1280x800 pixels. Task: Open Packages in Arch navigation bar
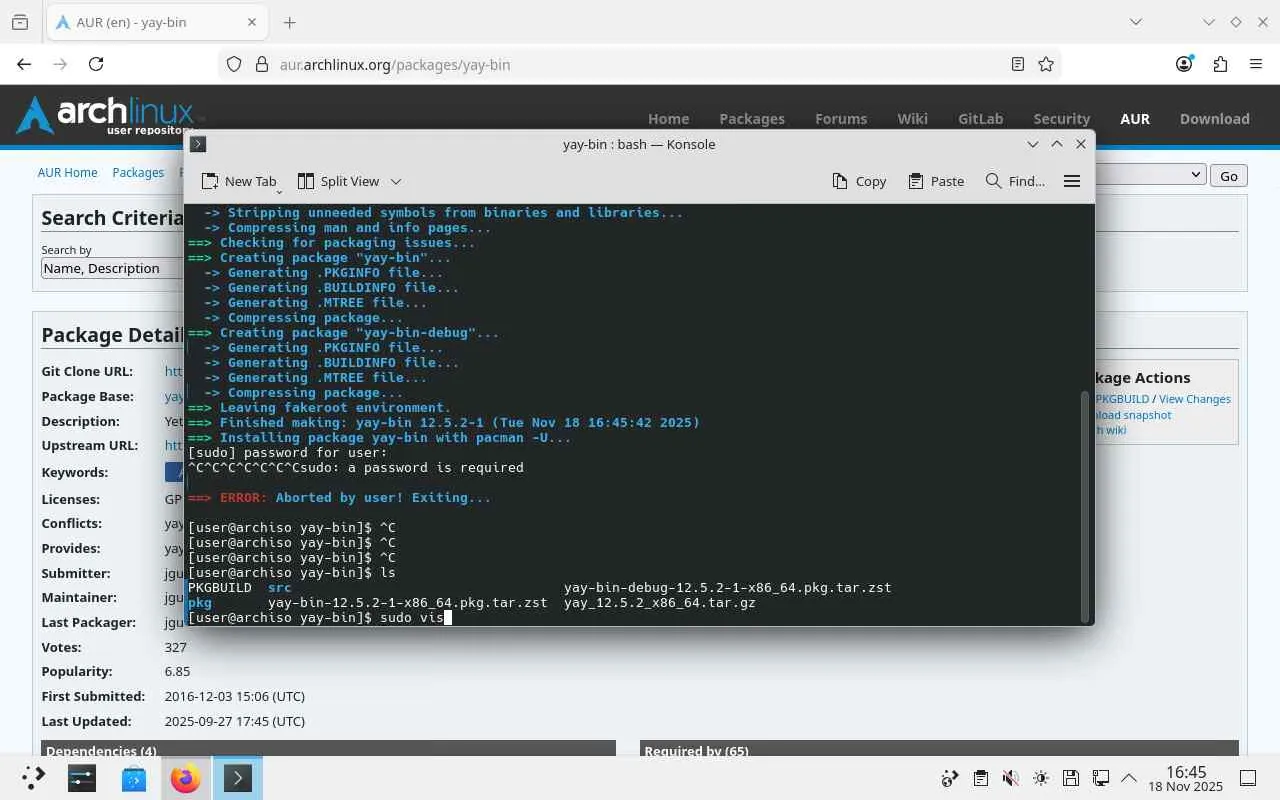point(752,118)
